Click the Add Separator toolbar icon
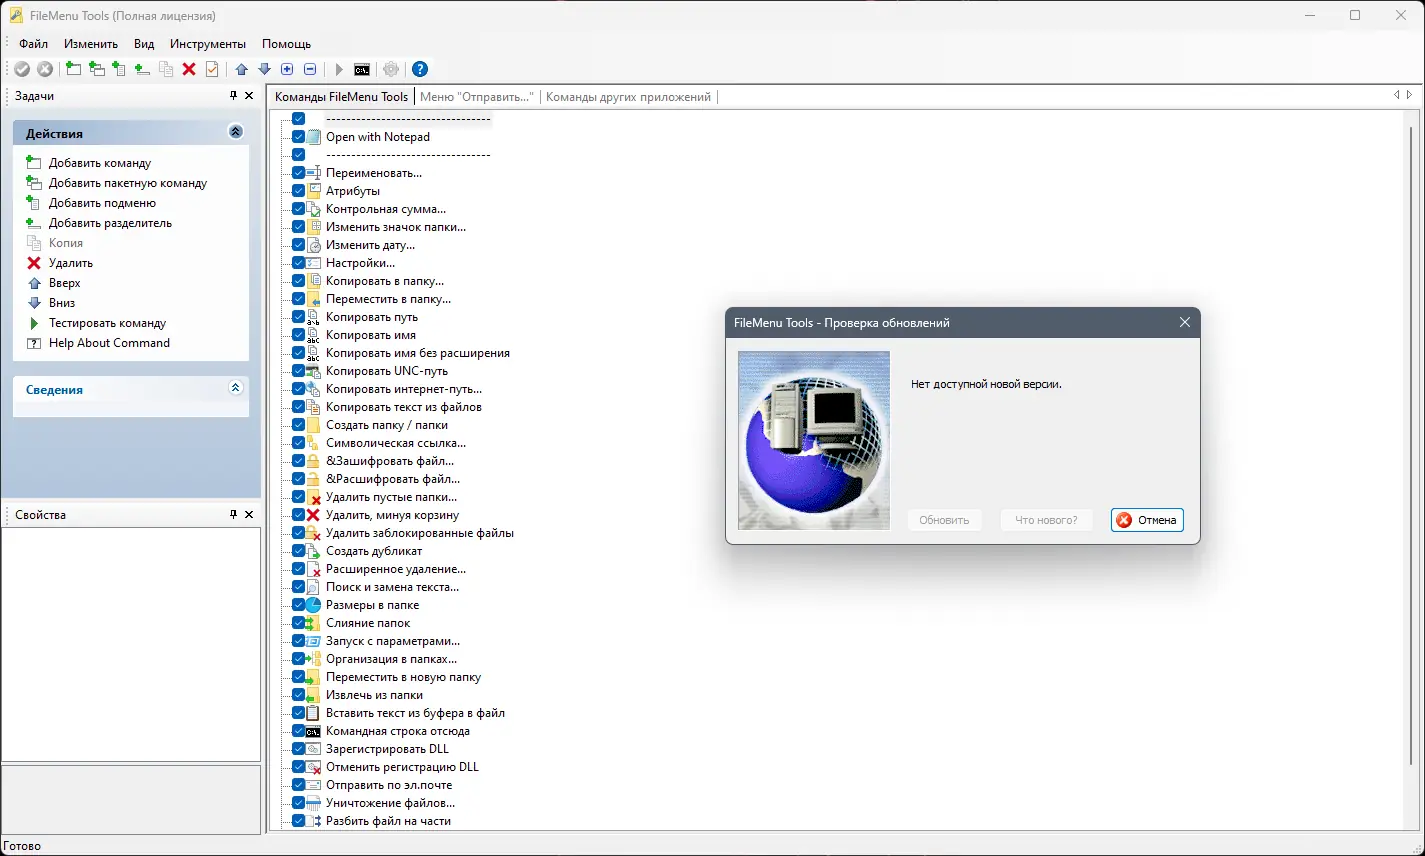 click(x=142, y=69)
